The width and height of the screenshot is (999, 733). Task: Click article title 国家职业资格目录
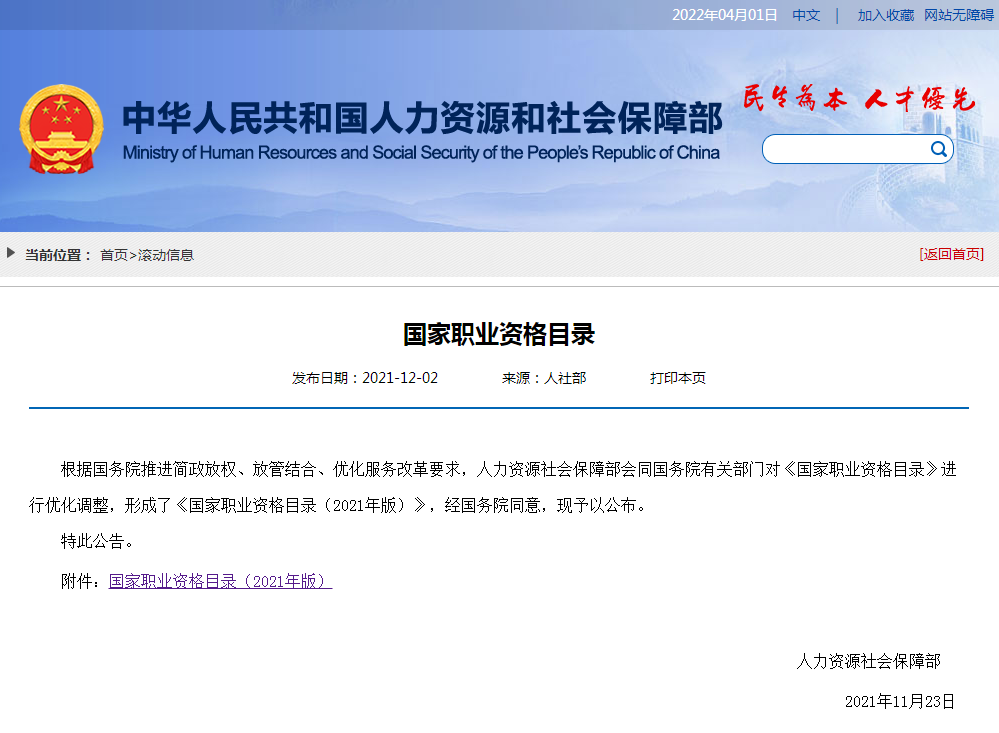point(499,334)
